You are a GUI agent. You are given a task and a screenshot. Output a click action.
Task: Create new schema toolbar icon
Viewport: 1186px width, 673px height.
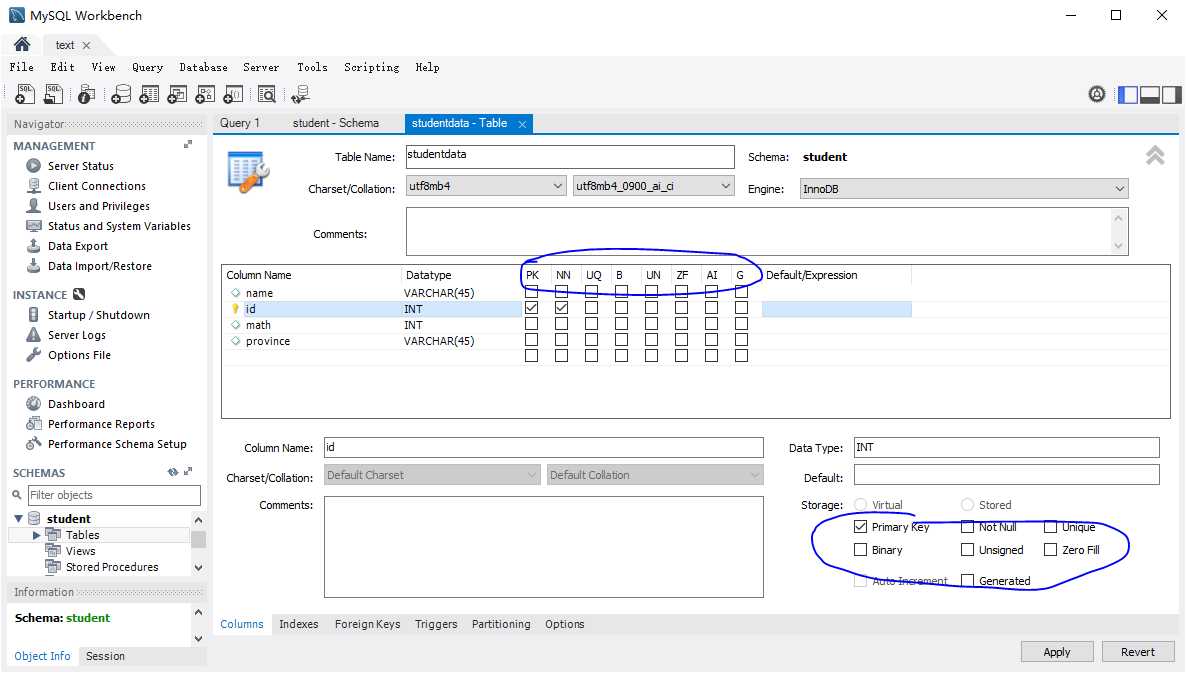[121, 95]
